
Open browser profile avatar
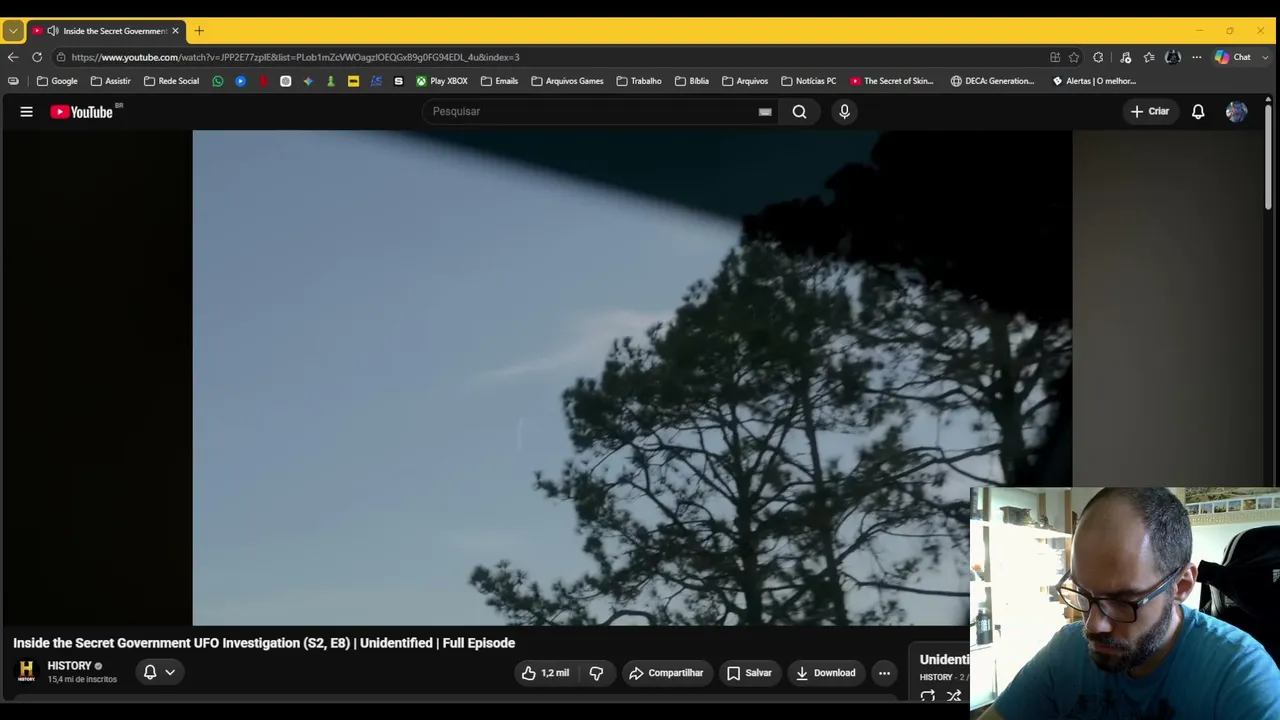1173,57
